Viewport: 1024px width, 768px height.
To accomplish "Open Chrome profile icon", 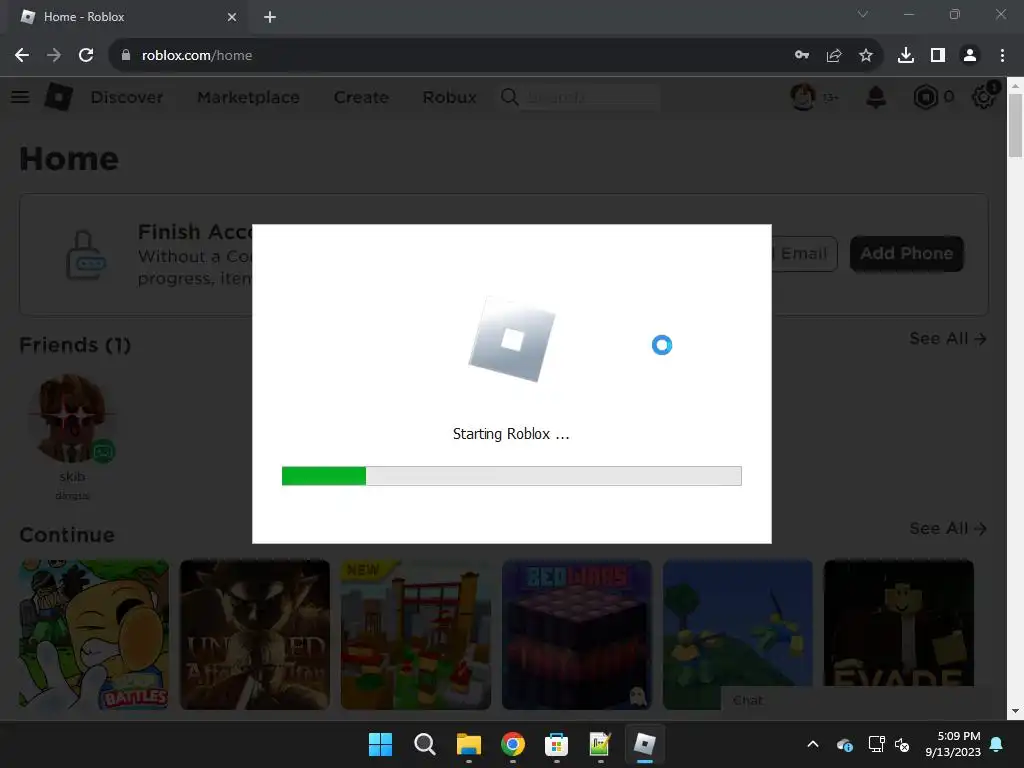I will click(970, 56).
